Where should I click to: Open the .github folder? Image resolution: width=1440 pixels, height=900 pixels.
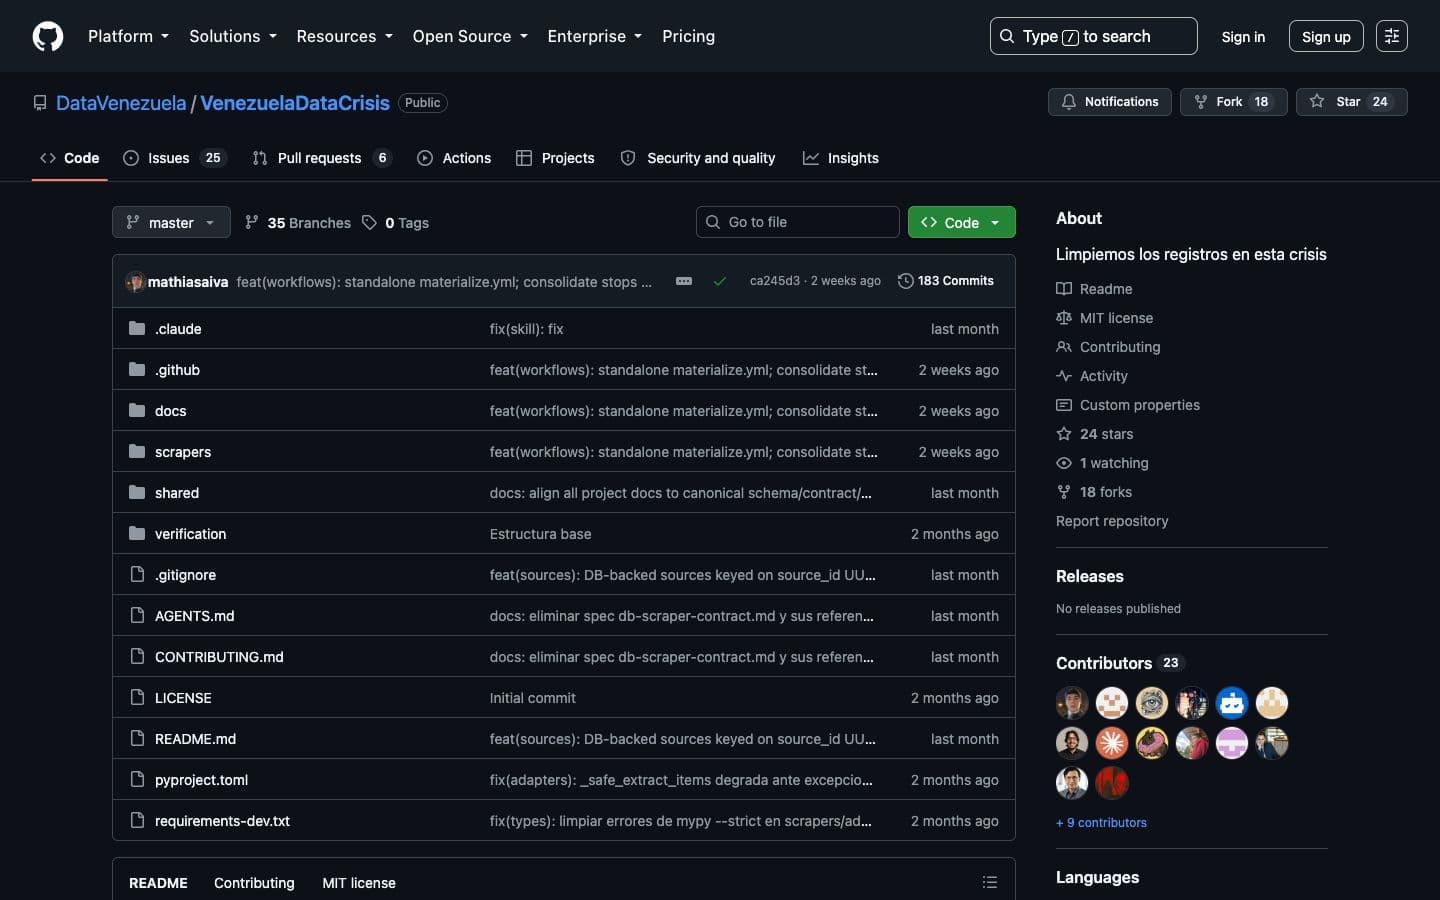pos(177,370)
